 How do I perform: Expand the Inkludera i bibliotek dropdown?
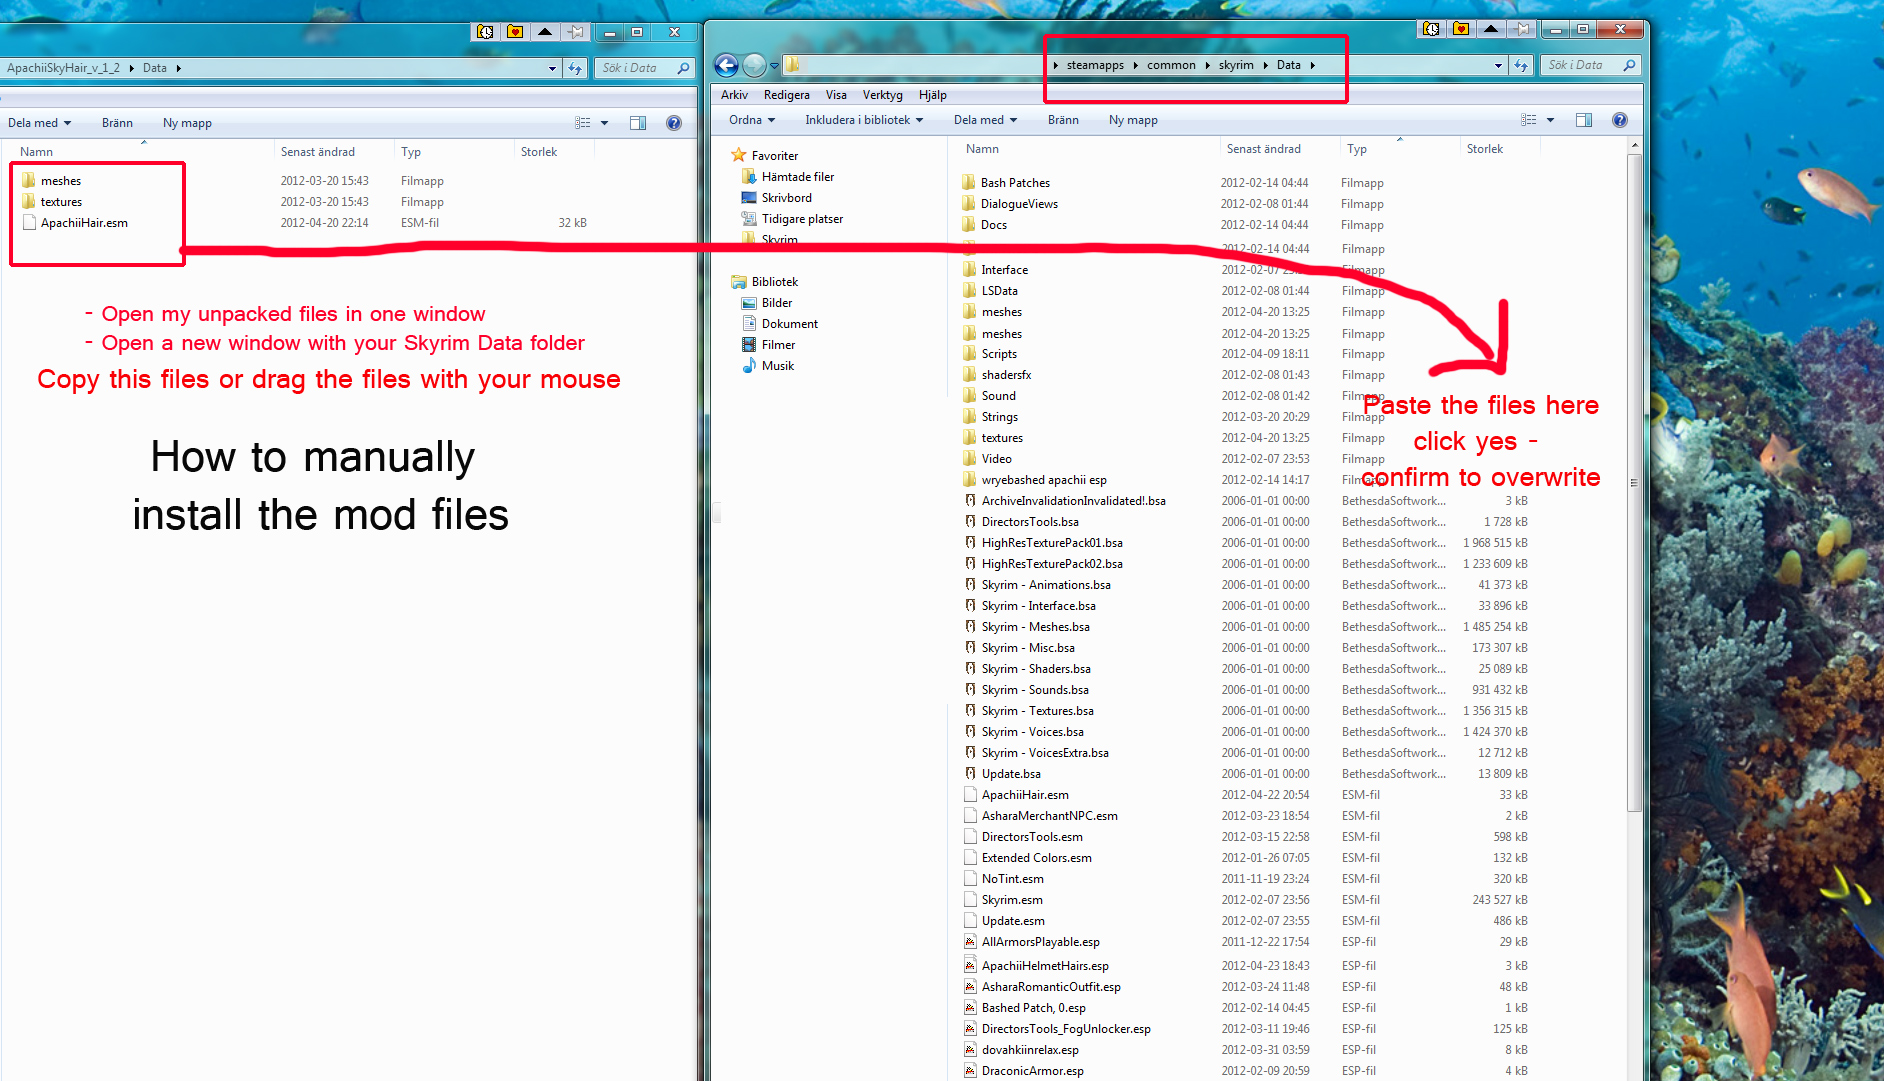864,120
